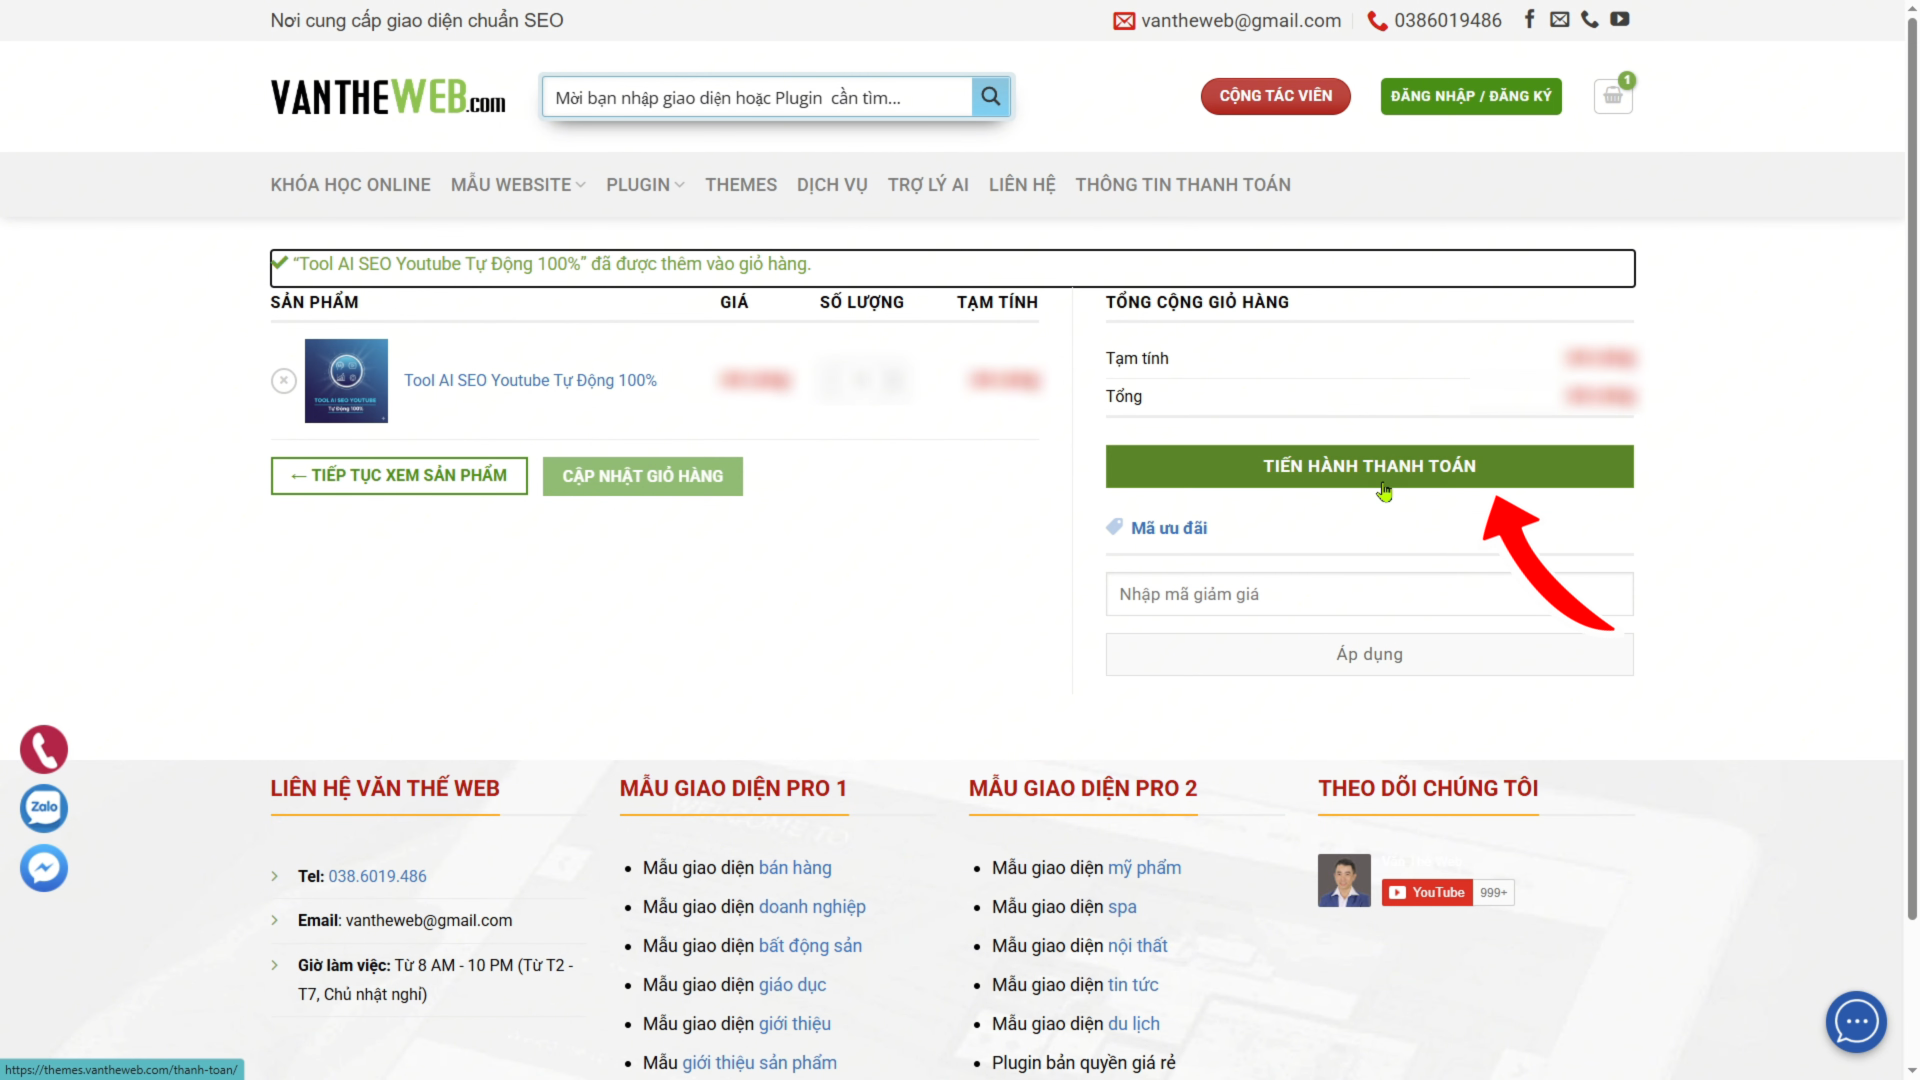Remove Tool AI SEO Youtube from cart
The image size is (1920, 1080).
coord(284,381)
